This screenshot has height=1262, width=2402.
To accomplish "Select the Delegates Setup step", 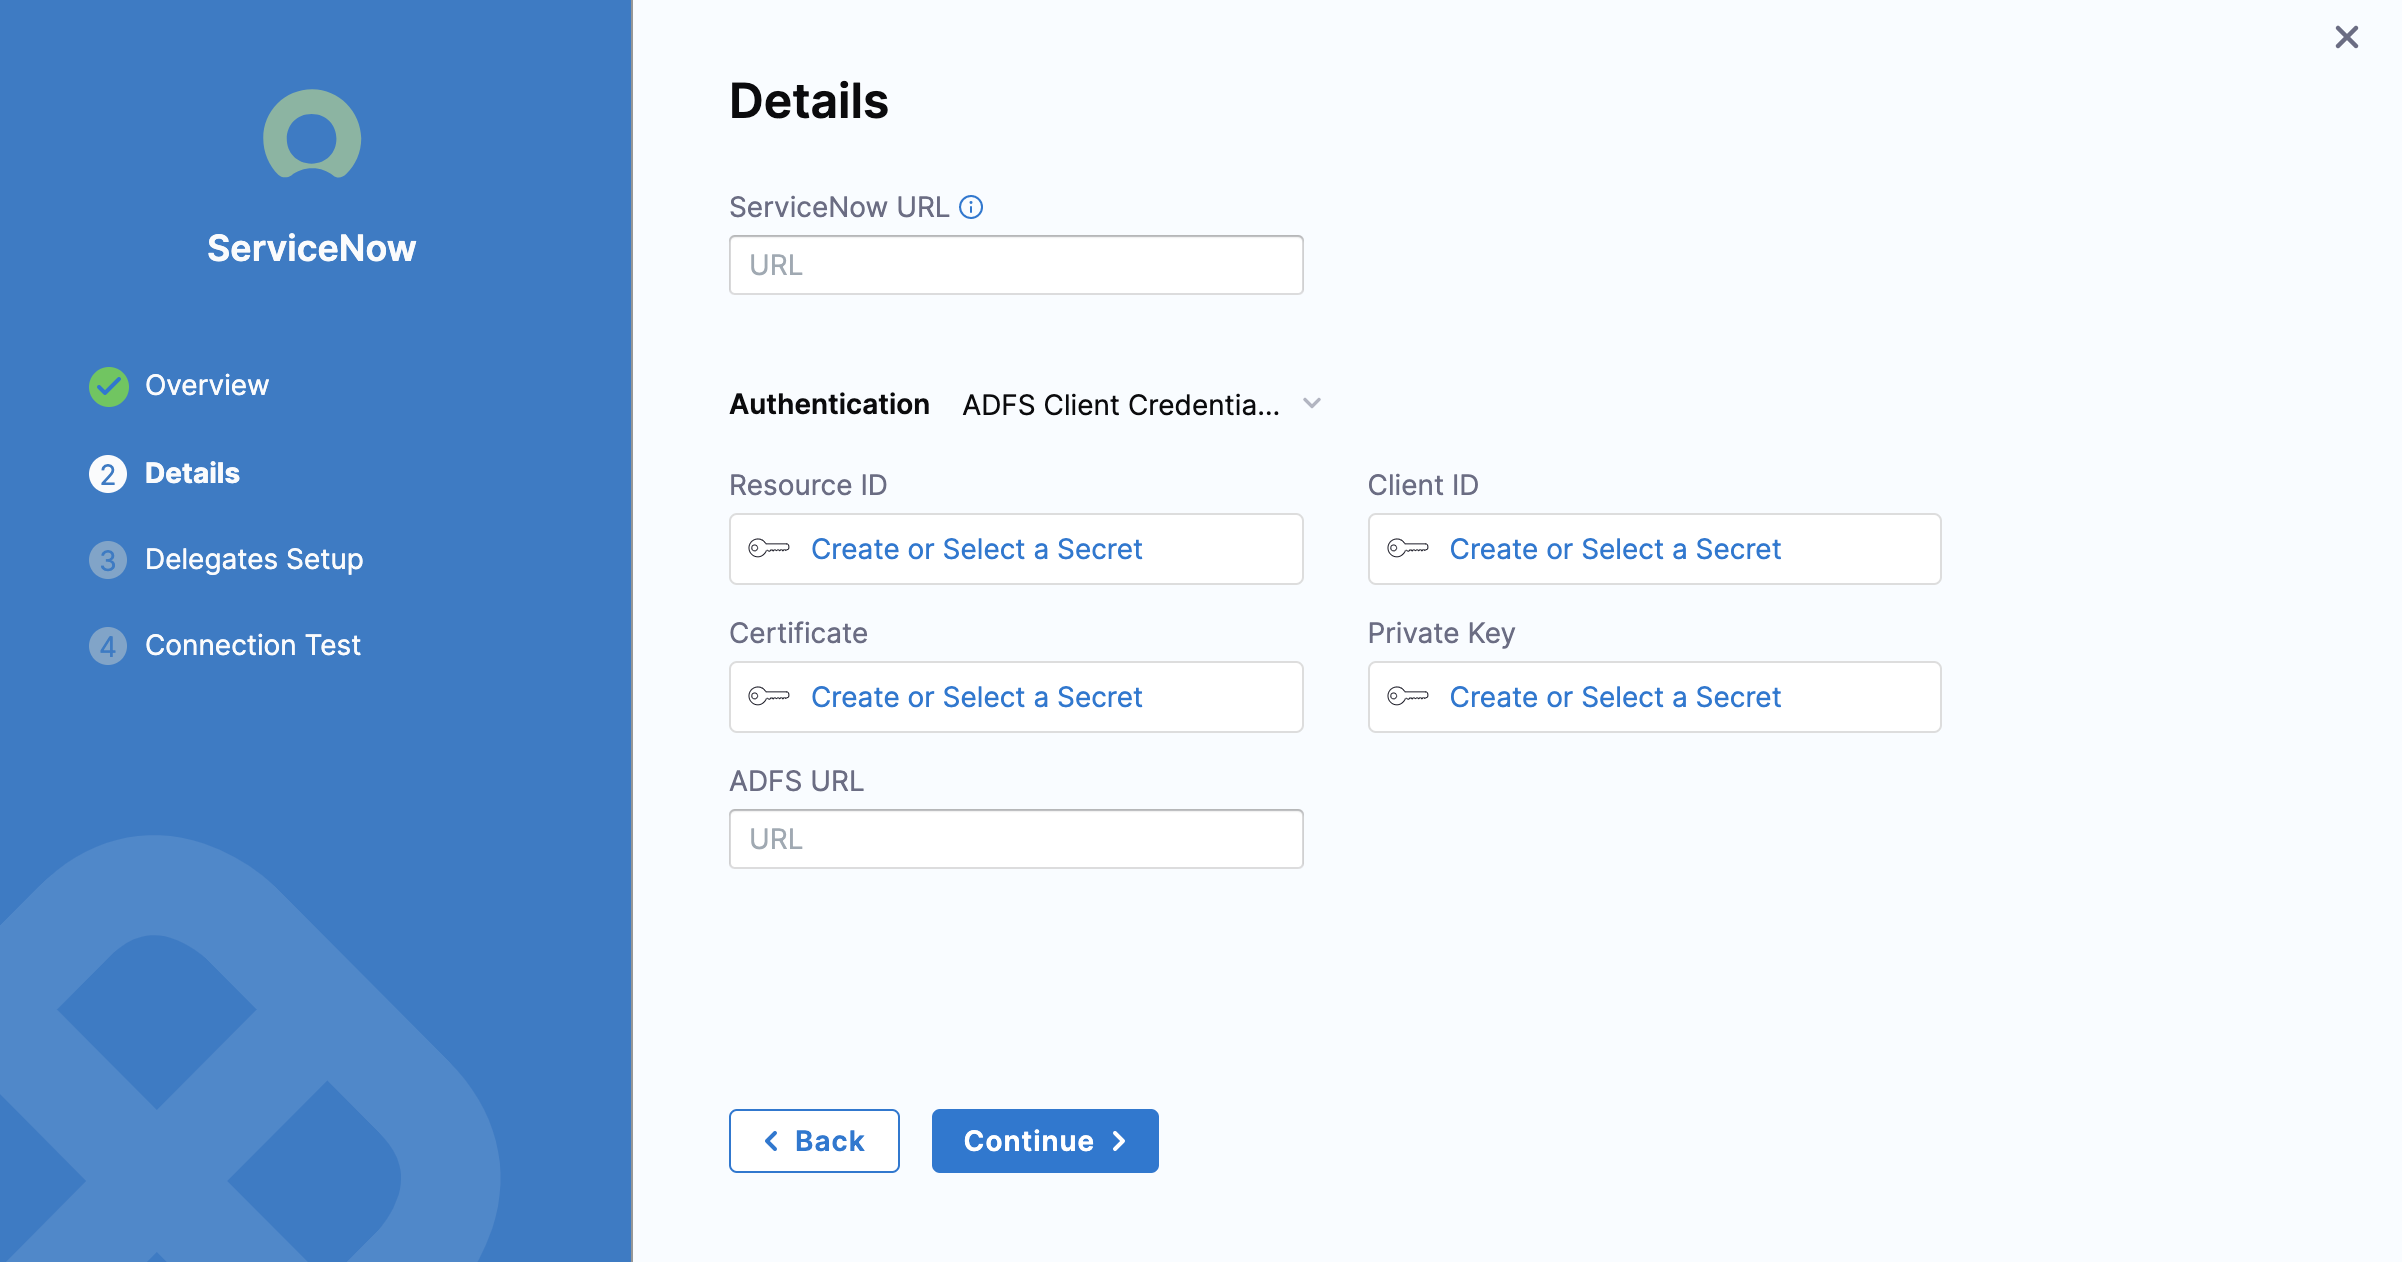I will click(254, 558).
